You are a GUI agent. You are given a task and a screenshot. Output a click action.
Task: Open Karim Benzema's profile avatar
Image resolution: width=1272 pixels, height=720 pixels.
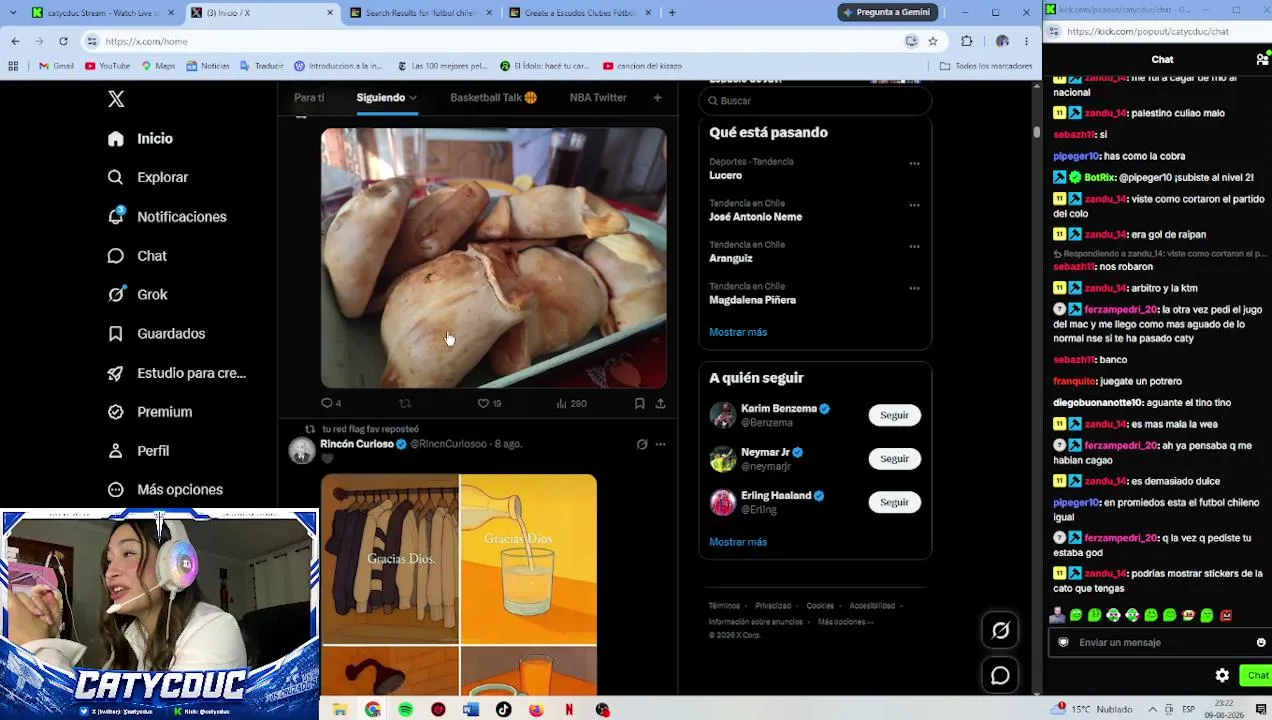pyautogui.click(x=722, y=415)
